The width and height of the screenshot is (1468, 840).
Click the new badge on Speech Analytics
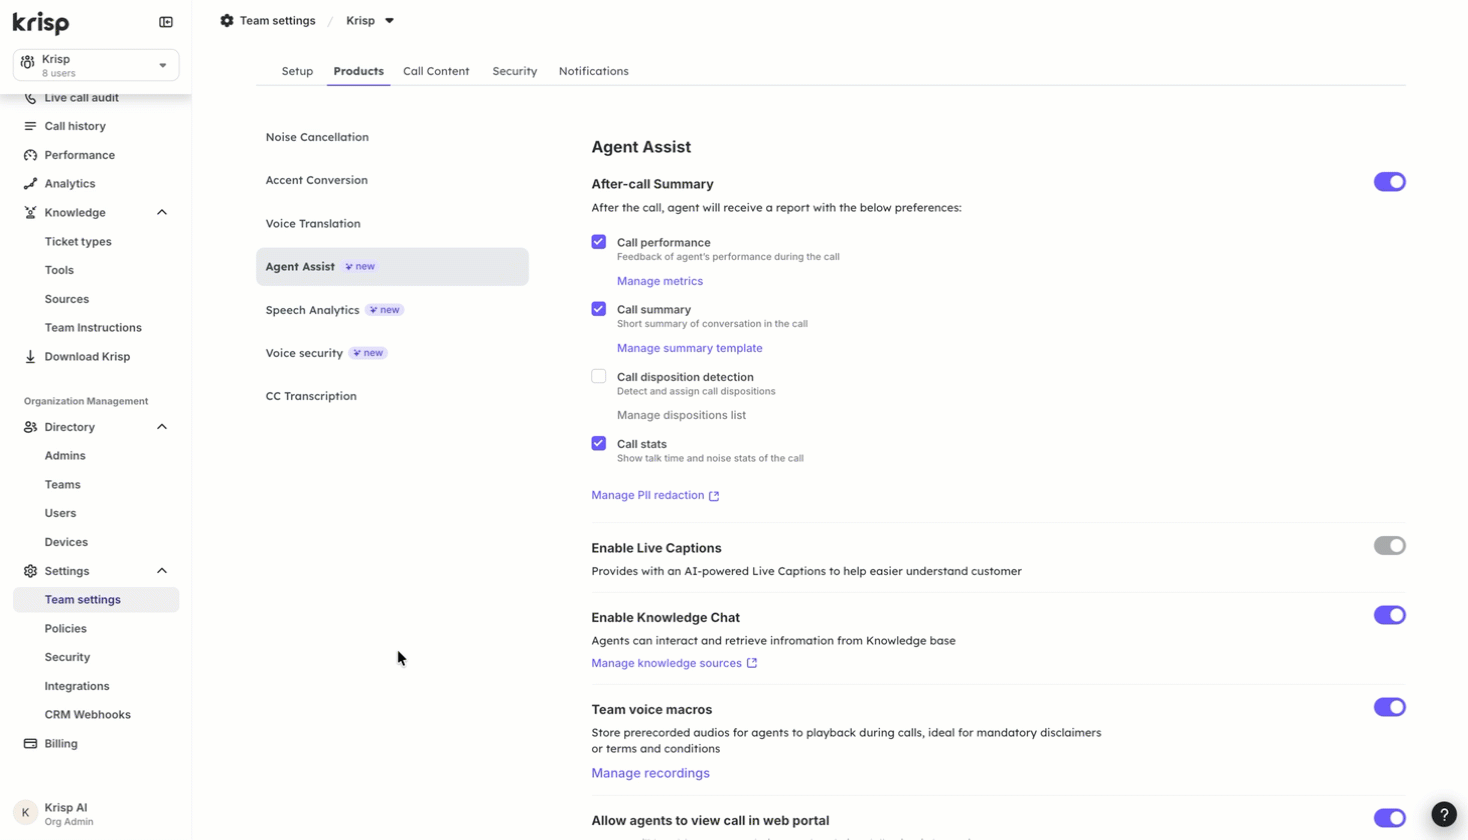pos(384,310)
